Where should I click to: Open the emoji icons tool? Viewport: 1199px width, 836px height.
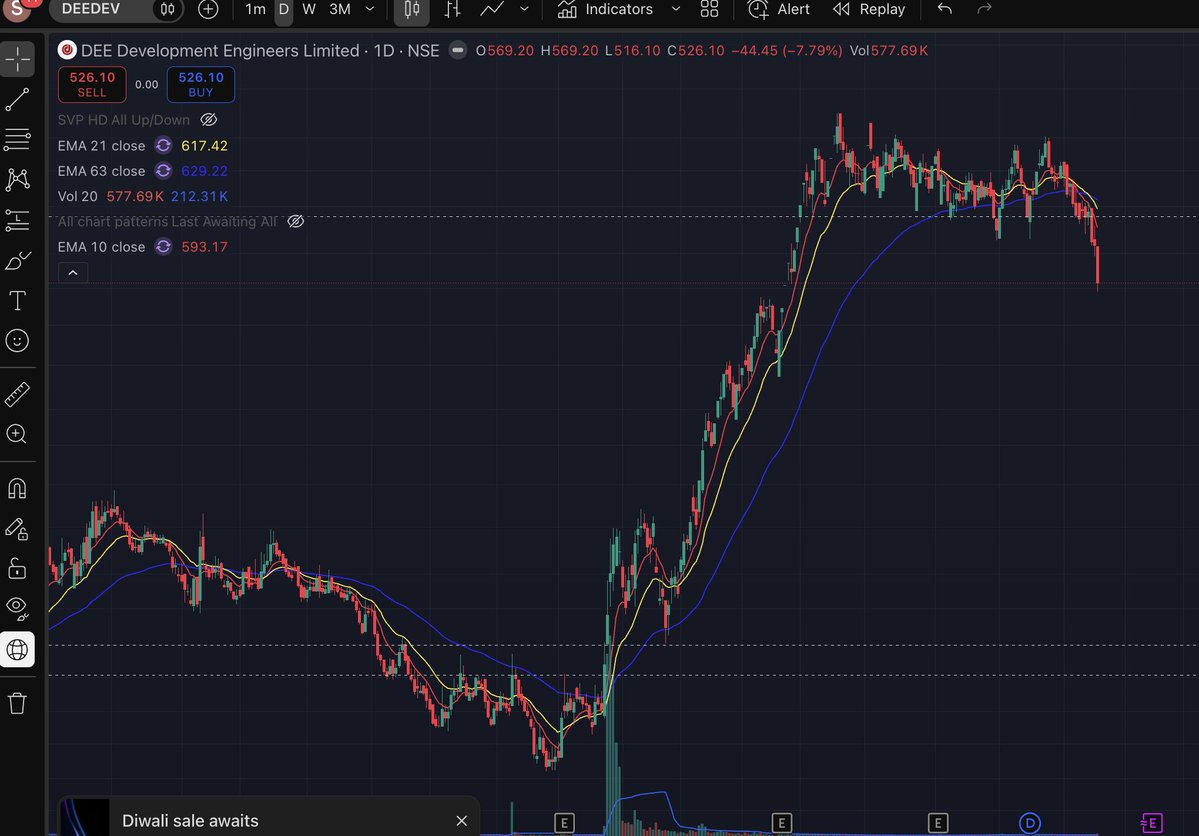point(18,340)
